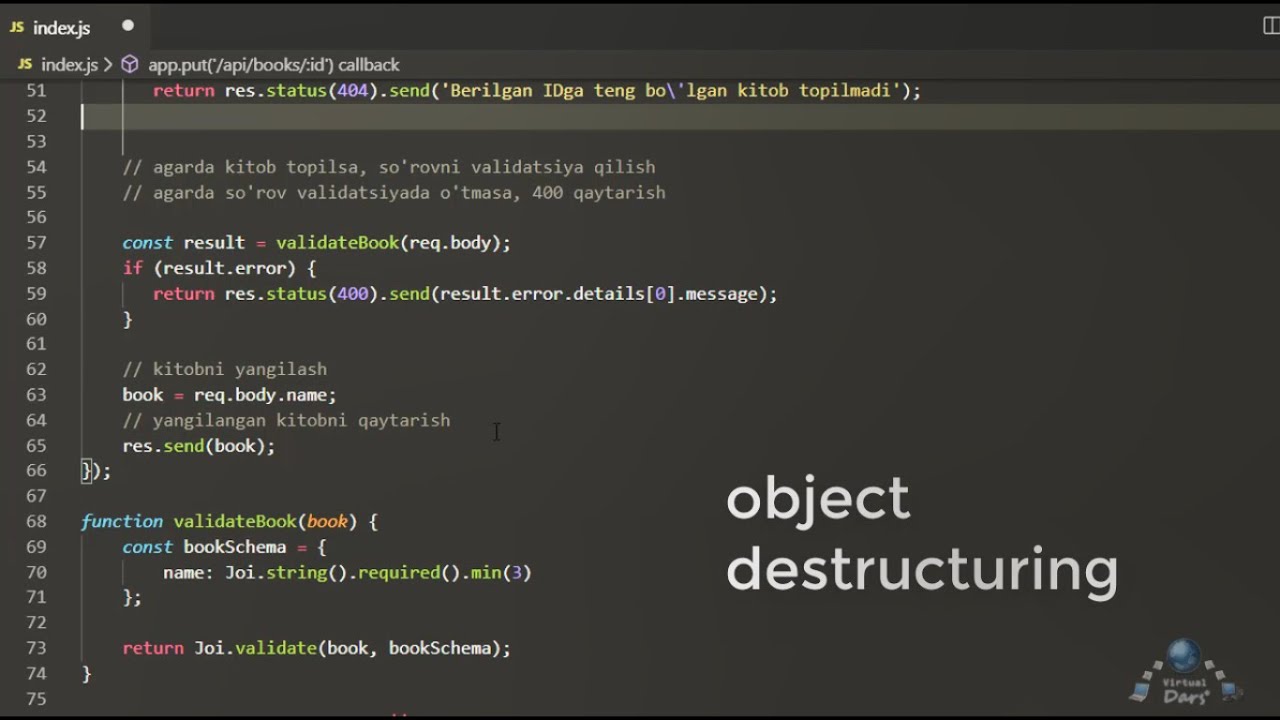Click '.min(3)' on line 70
The height and width of the screenshot is (720, 1280).
pos(496,573)
